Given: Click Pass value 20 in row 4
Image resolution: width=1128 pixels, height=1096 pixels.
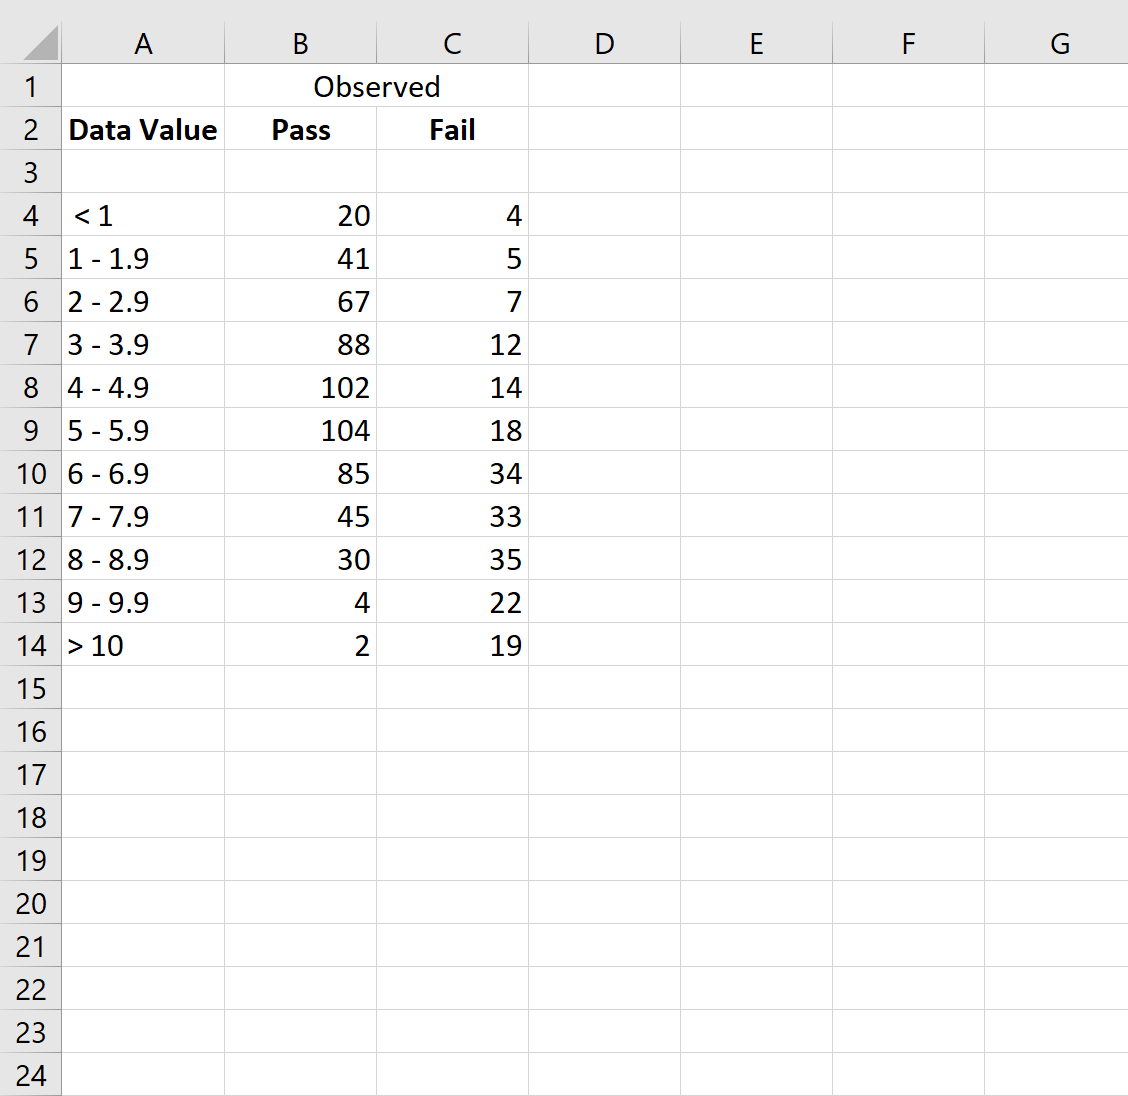Looking at the screenshot, I should point(301,215).
